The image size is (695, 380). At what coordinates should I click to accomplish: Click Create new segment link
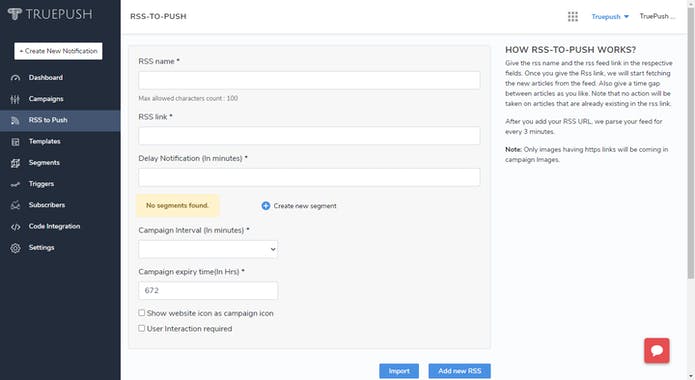coord(305,206)
